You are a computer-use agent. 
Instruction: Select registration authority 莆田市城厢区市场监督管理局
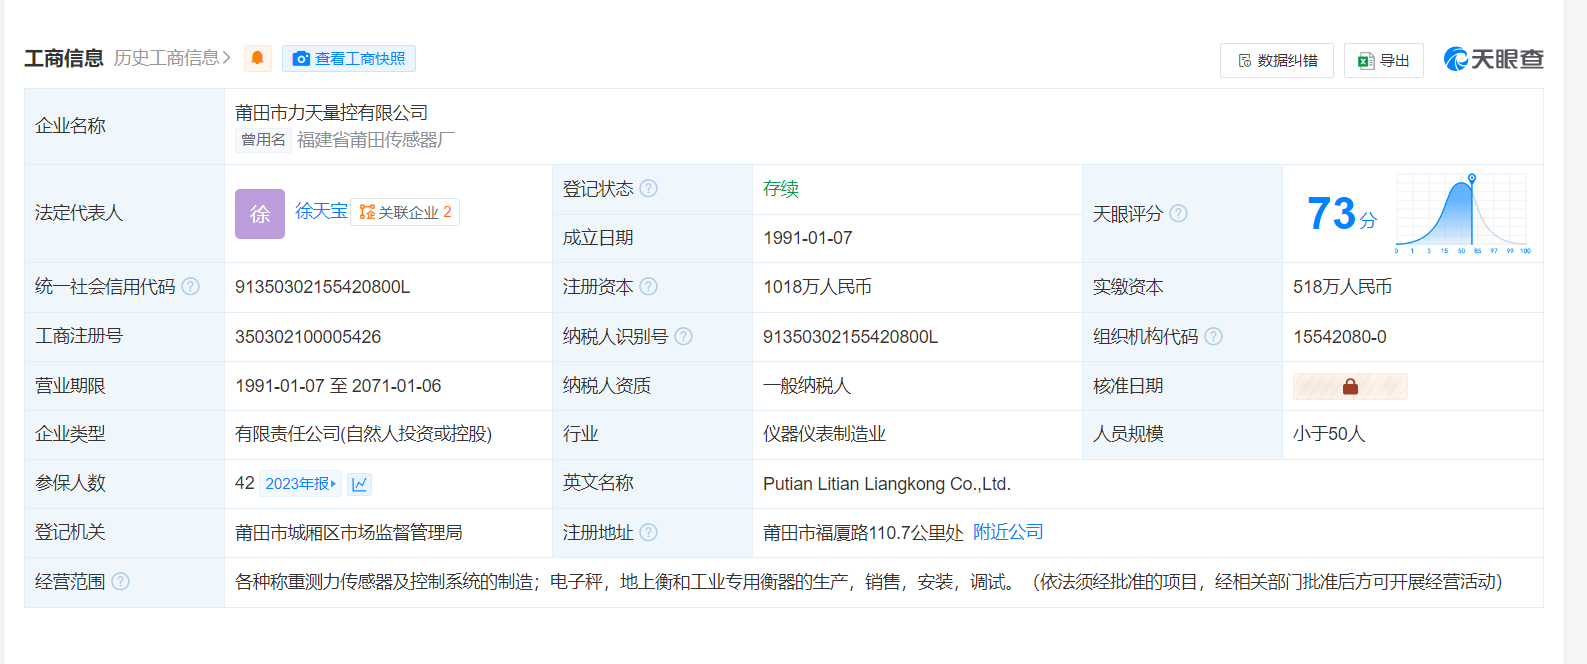(349, 533)
